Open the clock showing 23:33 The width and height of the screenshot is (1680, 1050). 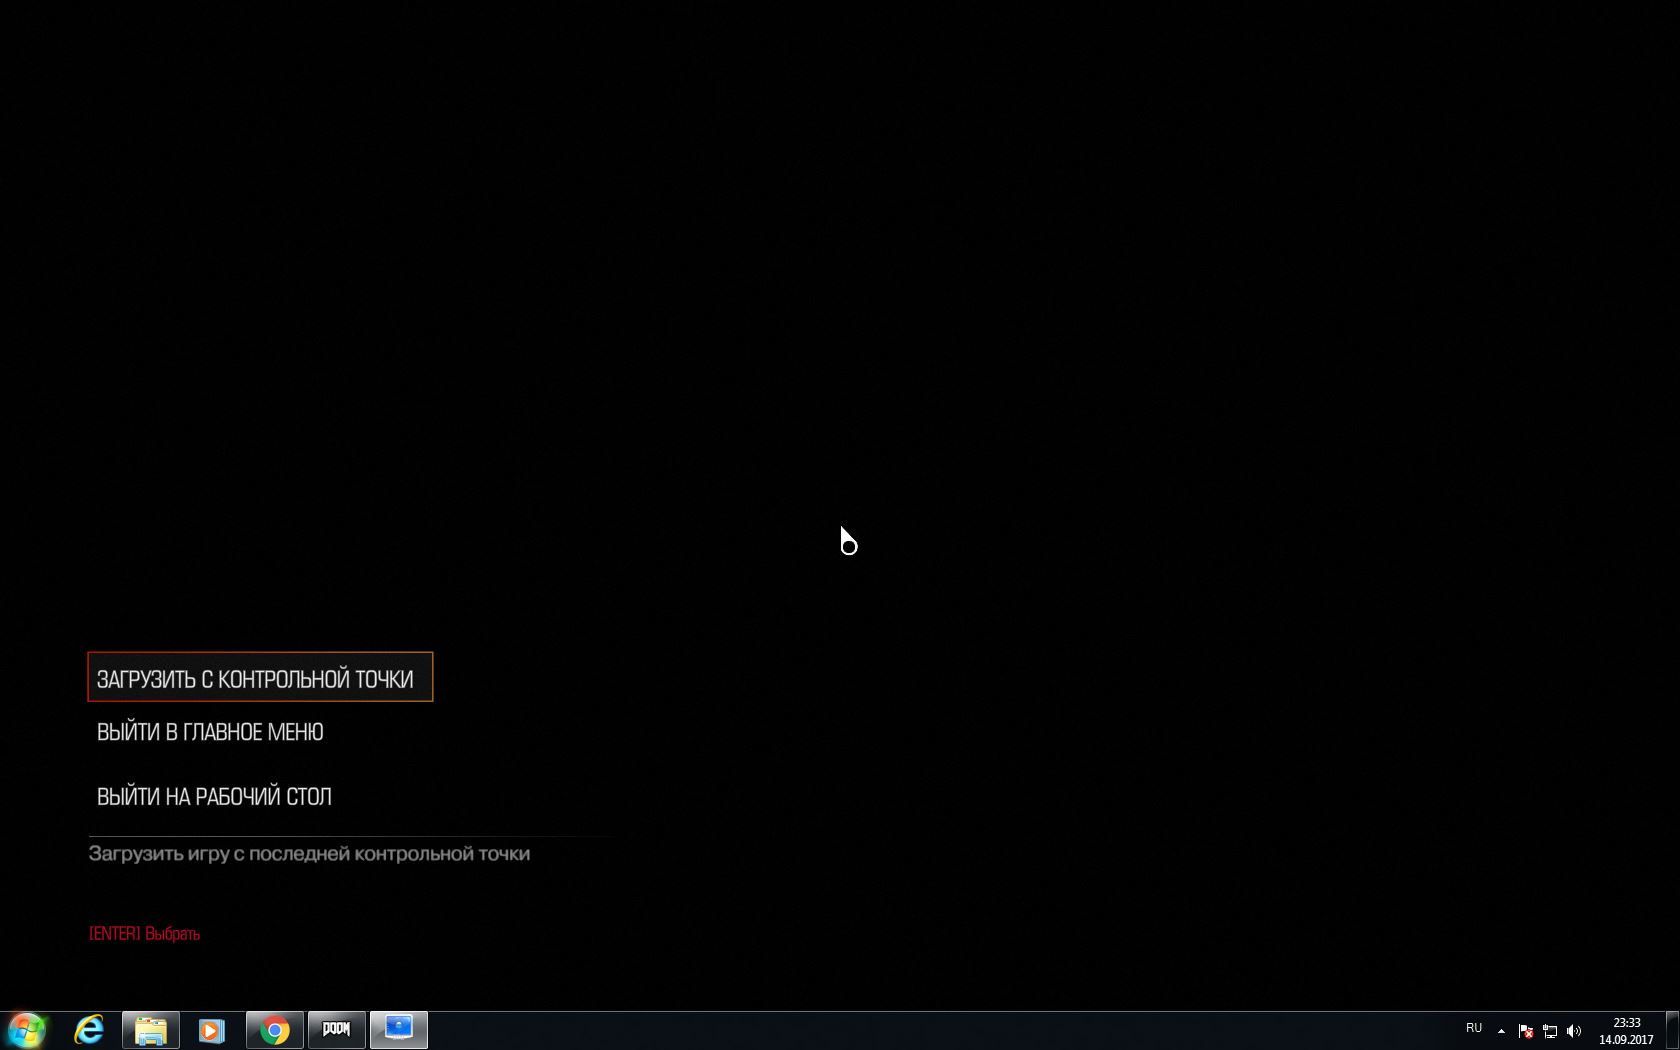point(1626,1031)
